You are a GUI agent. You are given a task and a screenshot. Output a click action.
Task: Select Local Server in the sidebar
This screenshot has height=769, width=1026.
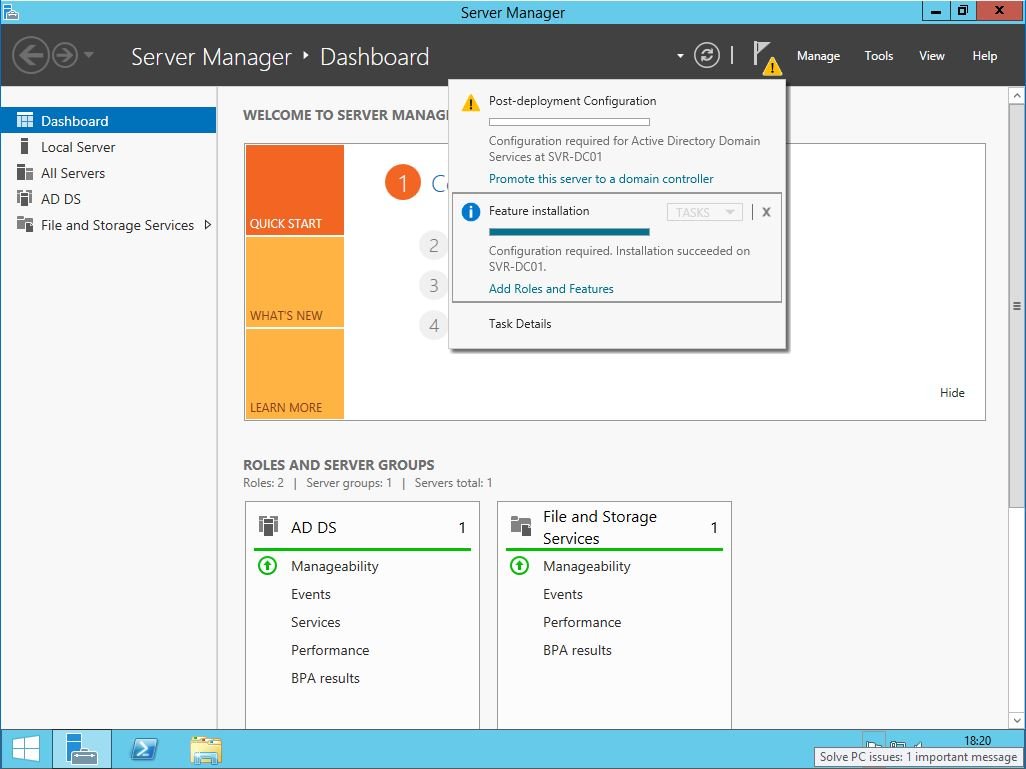coord(78,147)
